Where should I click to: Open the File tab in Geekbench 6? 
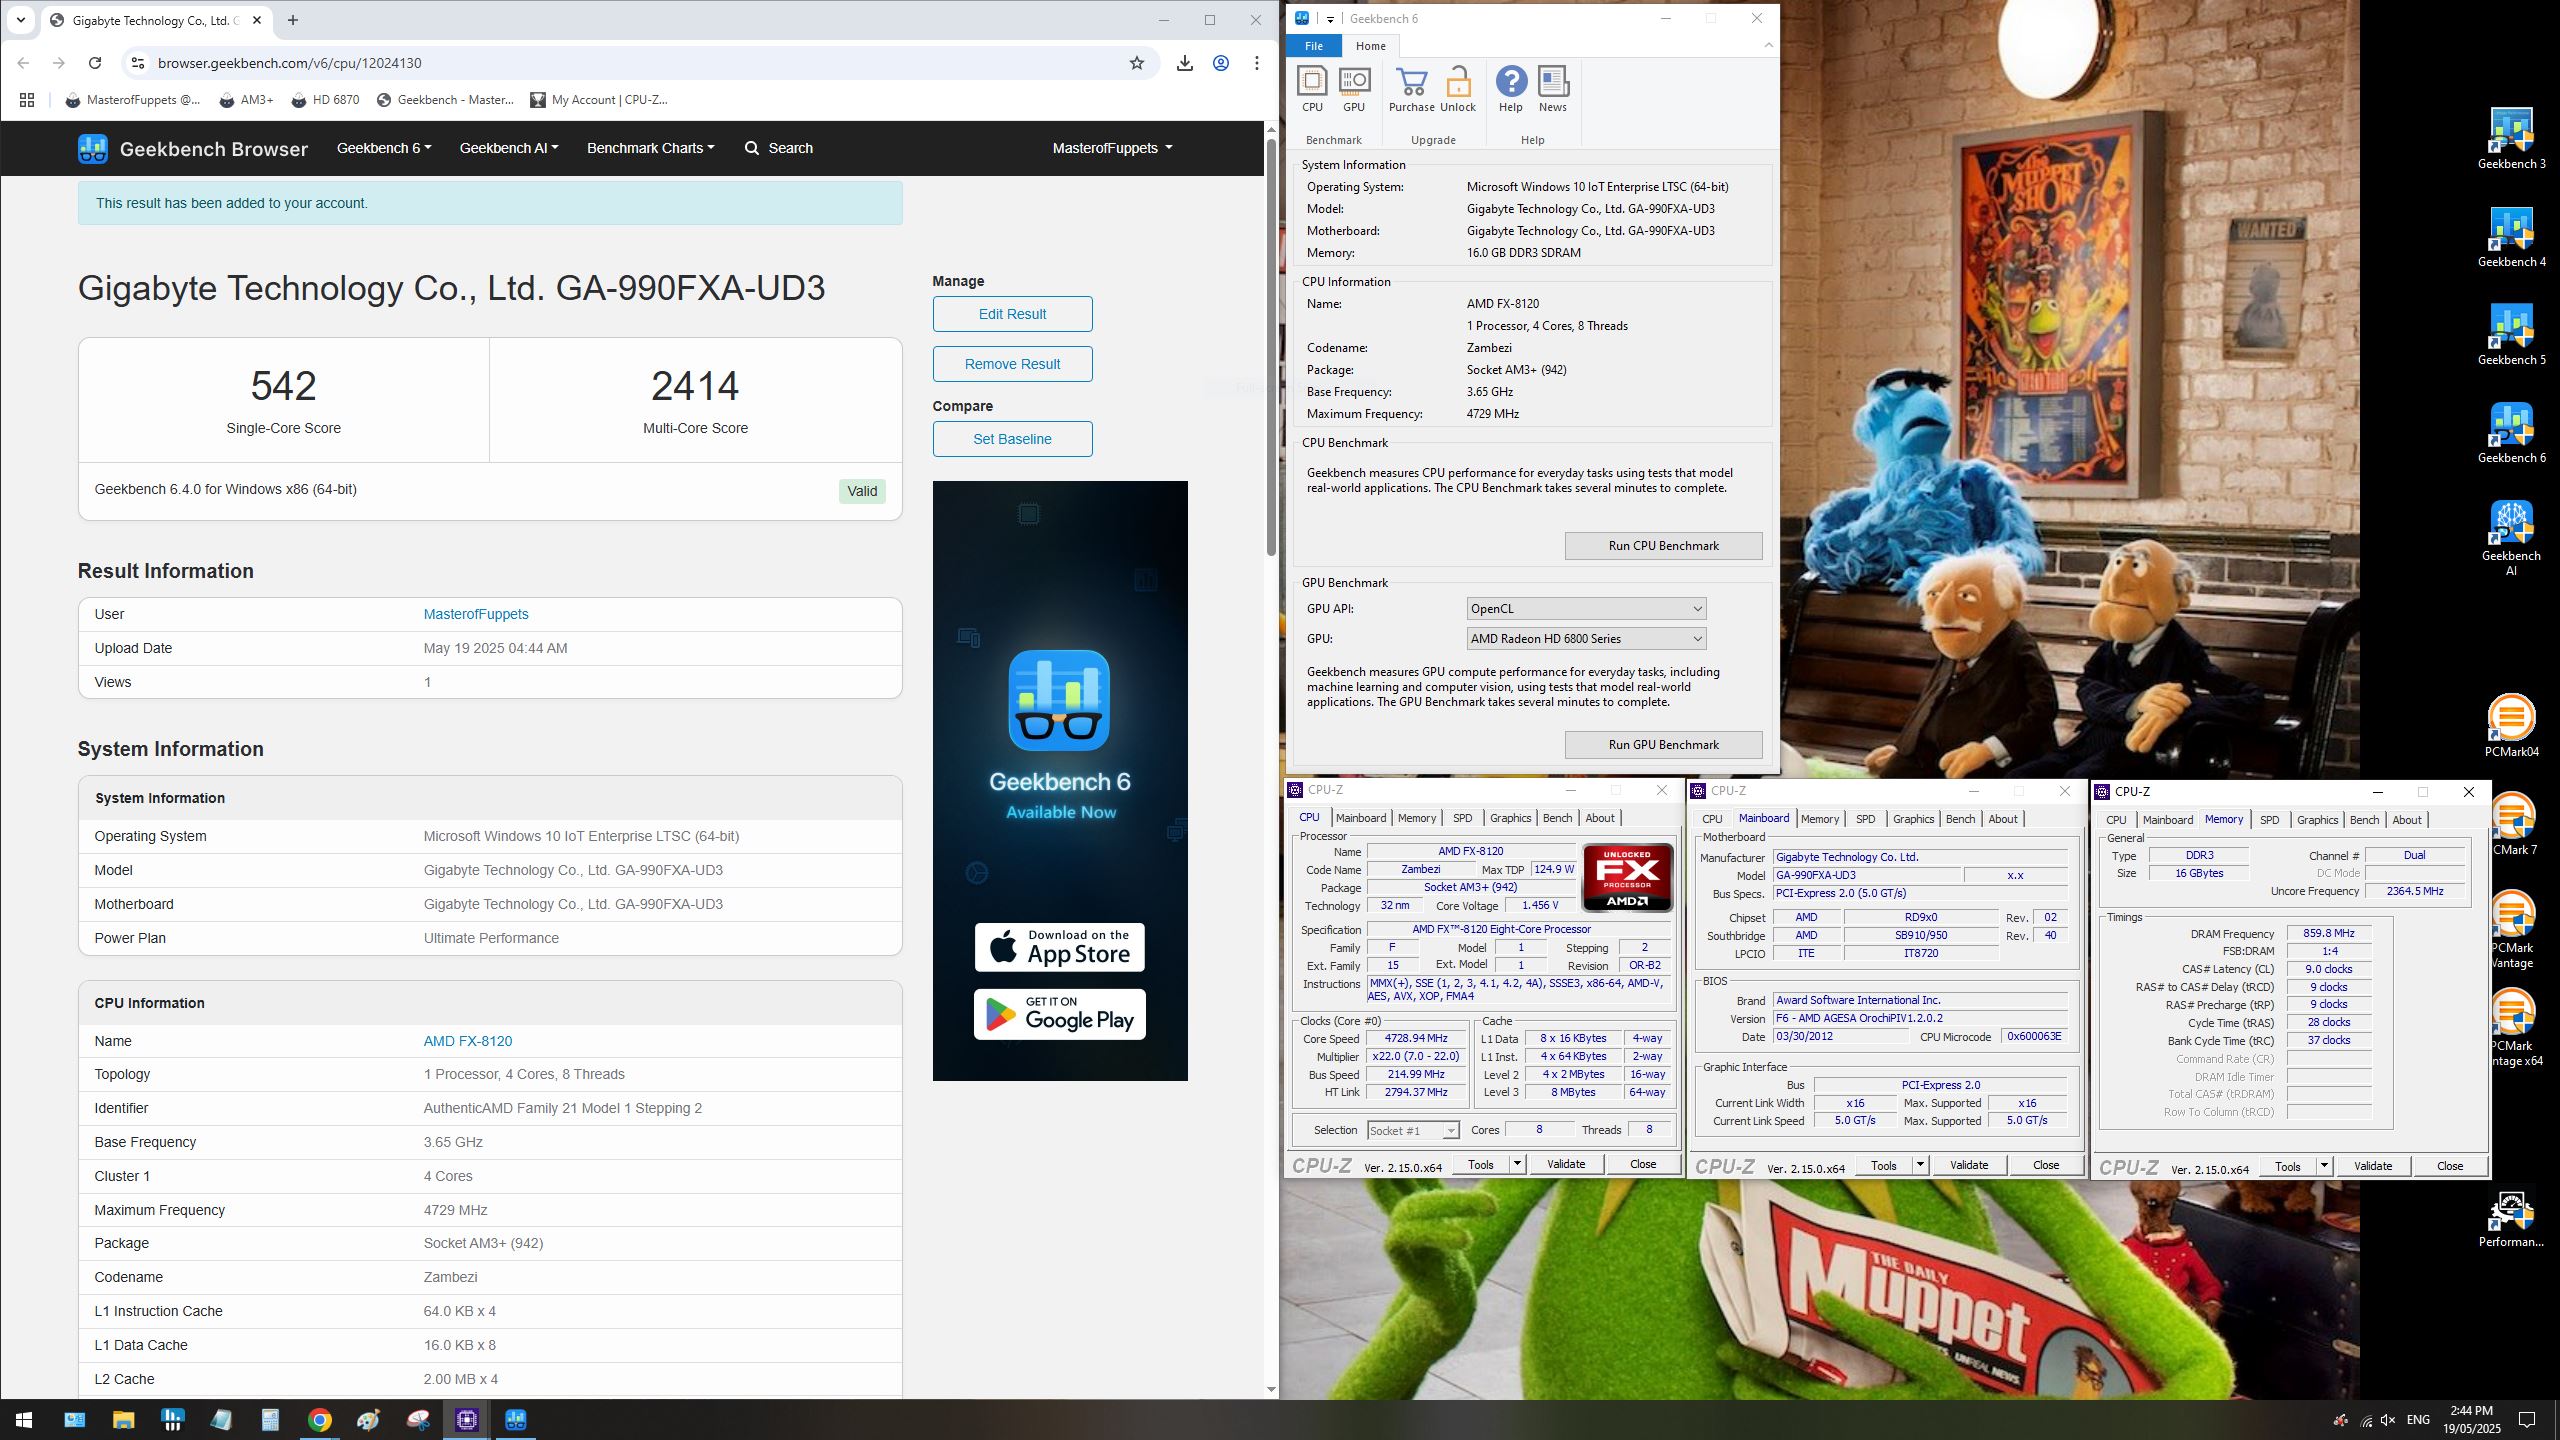pos(1314,46)
